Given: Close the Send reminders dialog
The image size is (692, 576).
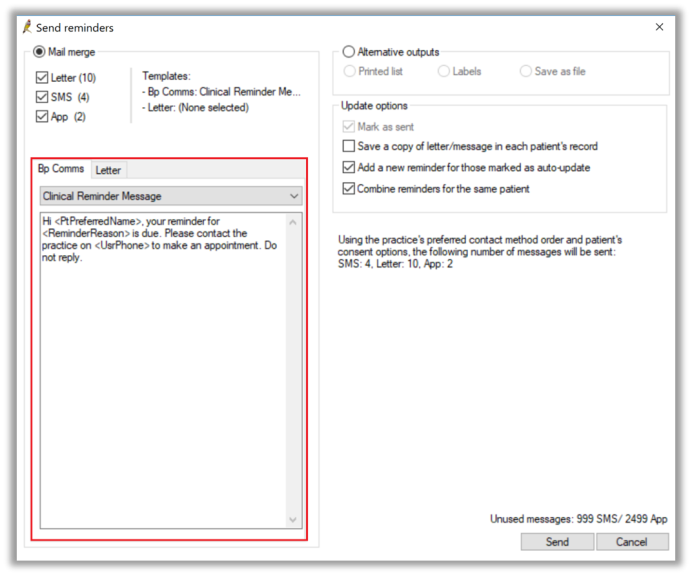Looking at the screenshot, I should click(659, 27).
